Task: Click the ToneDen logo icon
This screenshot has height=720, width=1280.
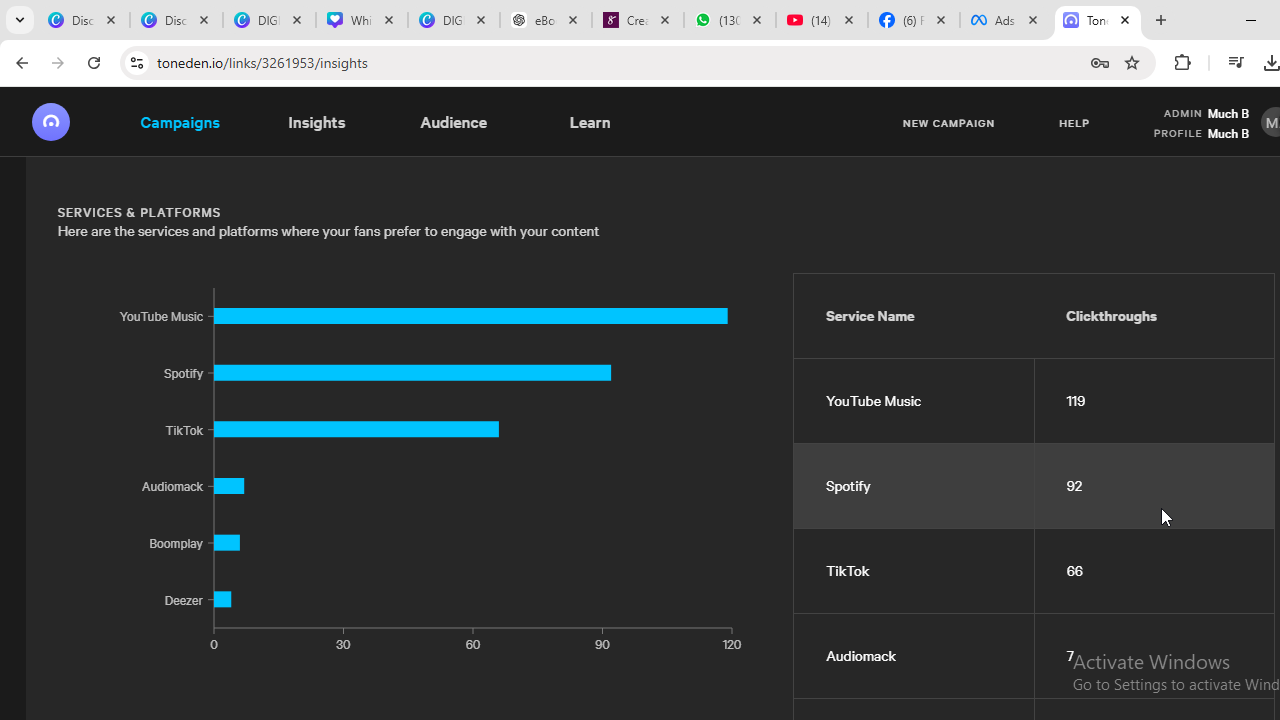Action: (51, 122)
